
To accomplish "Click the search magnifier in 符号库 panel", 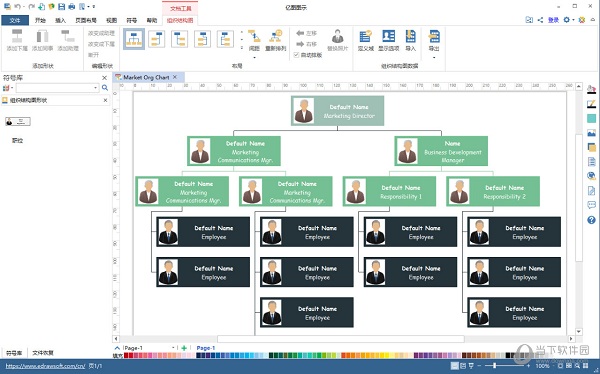I will pyautogui.click(x=105, y=88).
